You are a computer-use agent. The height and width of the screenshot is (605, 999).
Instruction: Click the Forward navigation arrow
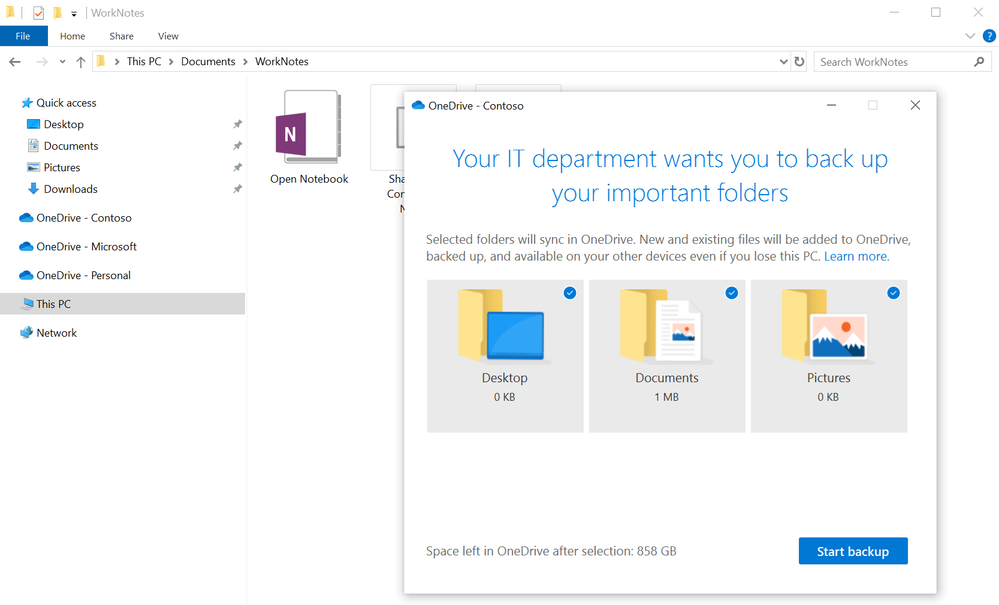[x=41, y=62]
